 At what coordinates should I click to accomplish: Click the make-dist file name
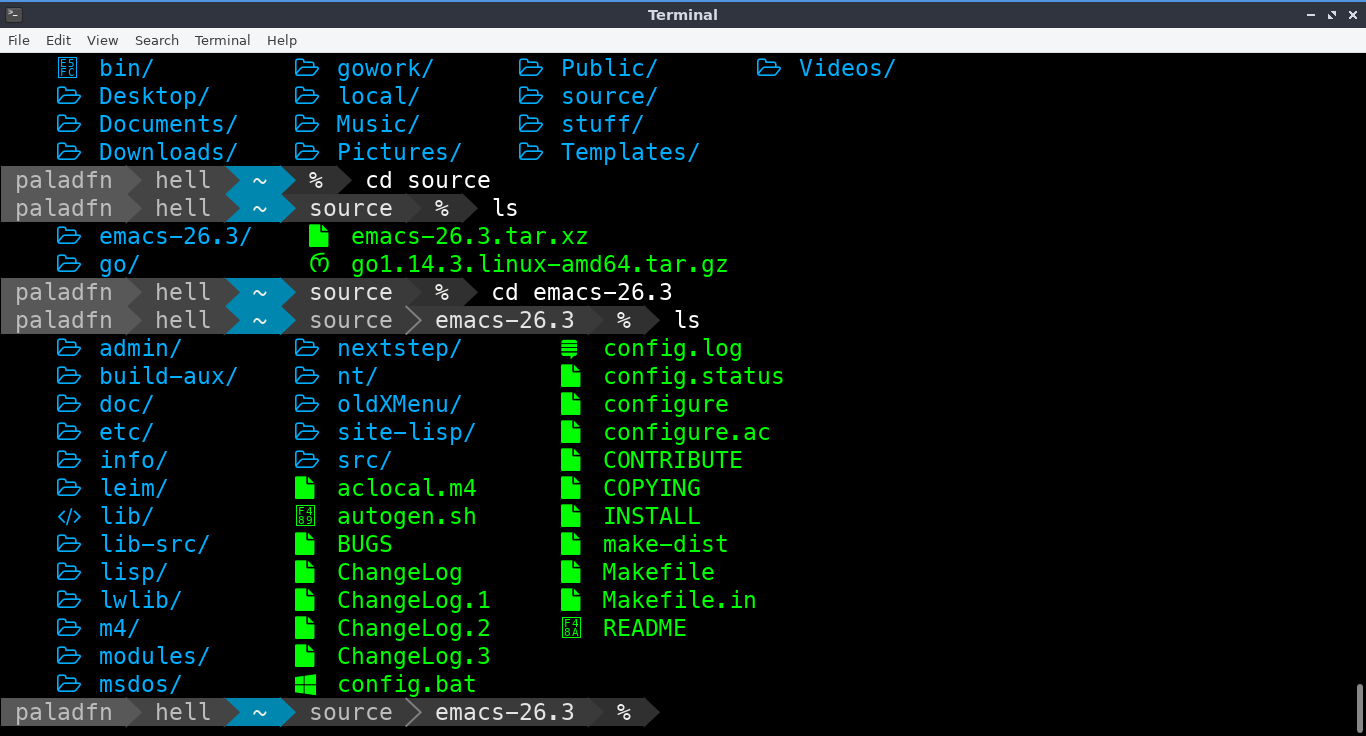click(x=666, y=544)
